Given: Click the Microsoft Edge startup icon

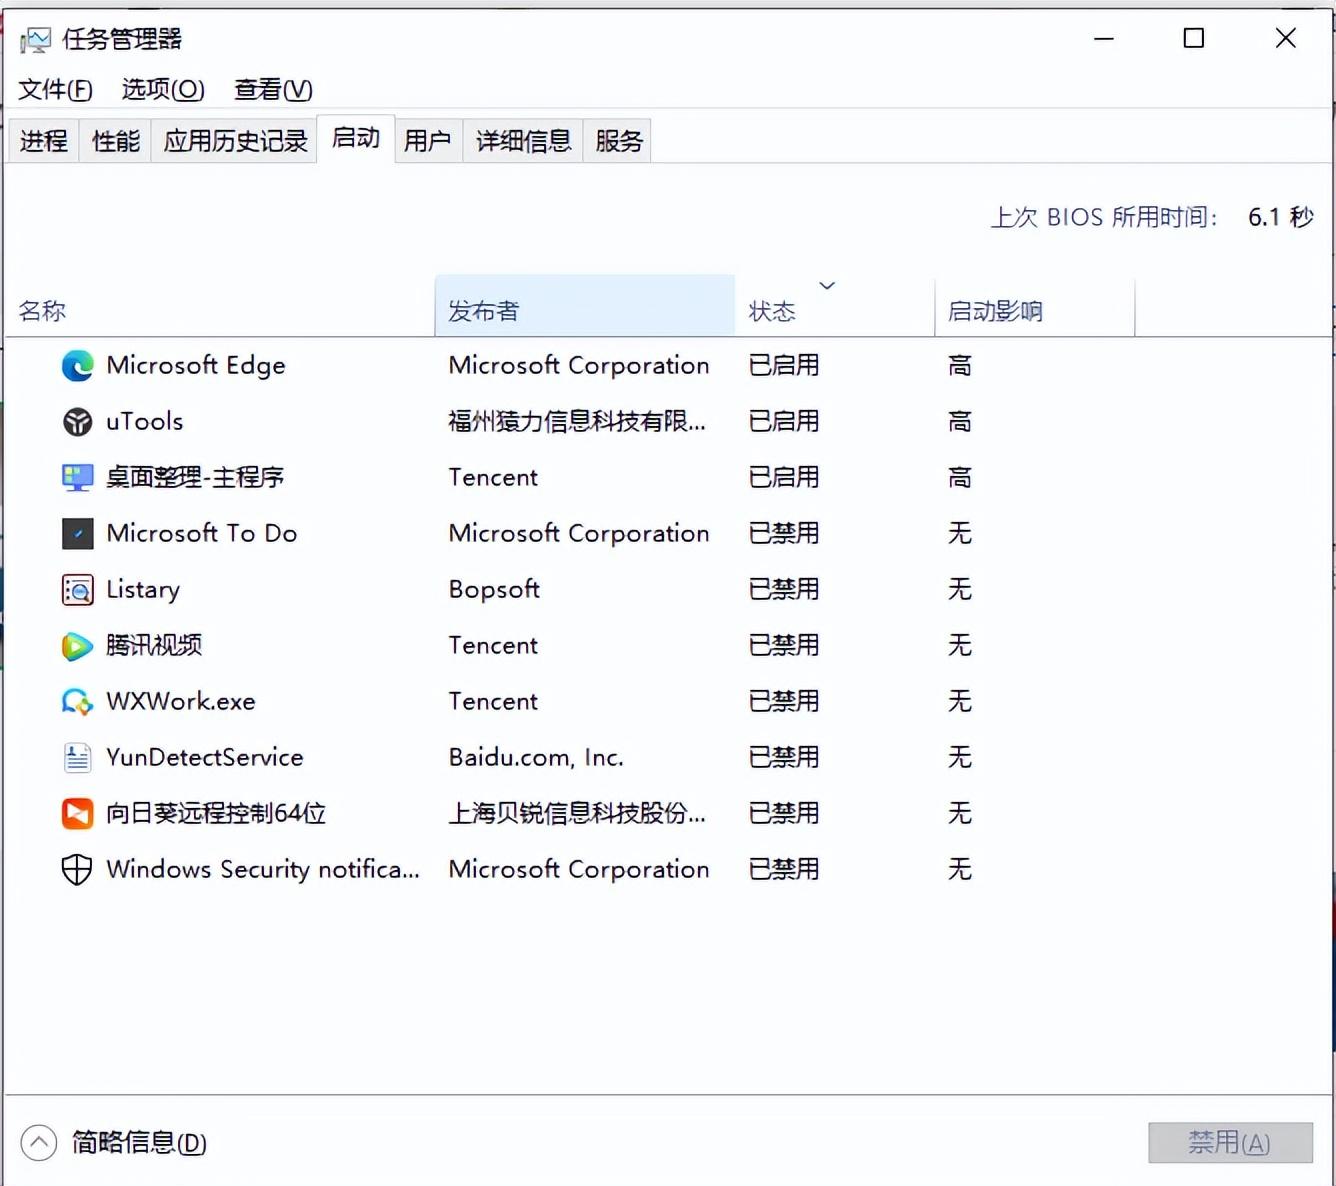Looking at the screenshot, I should pos(77,366).
